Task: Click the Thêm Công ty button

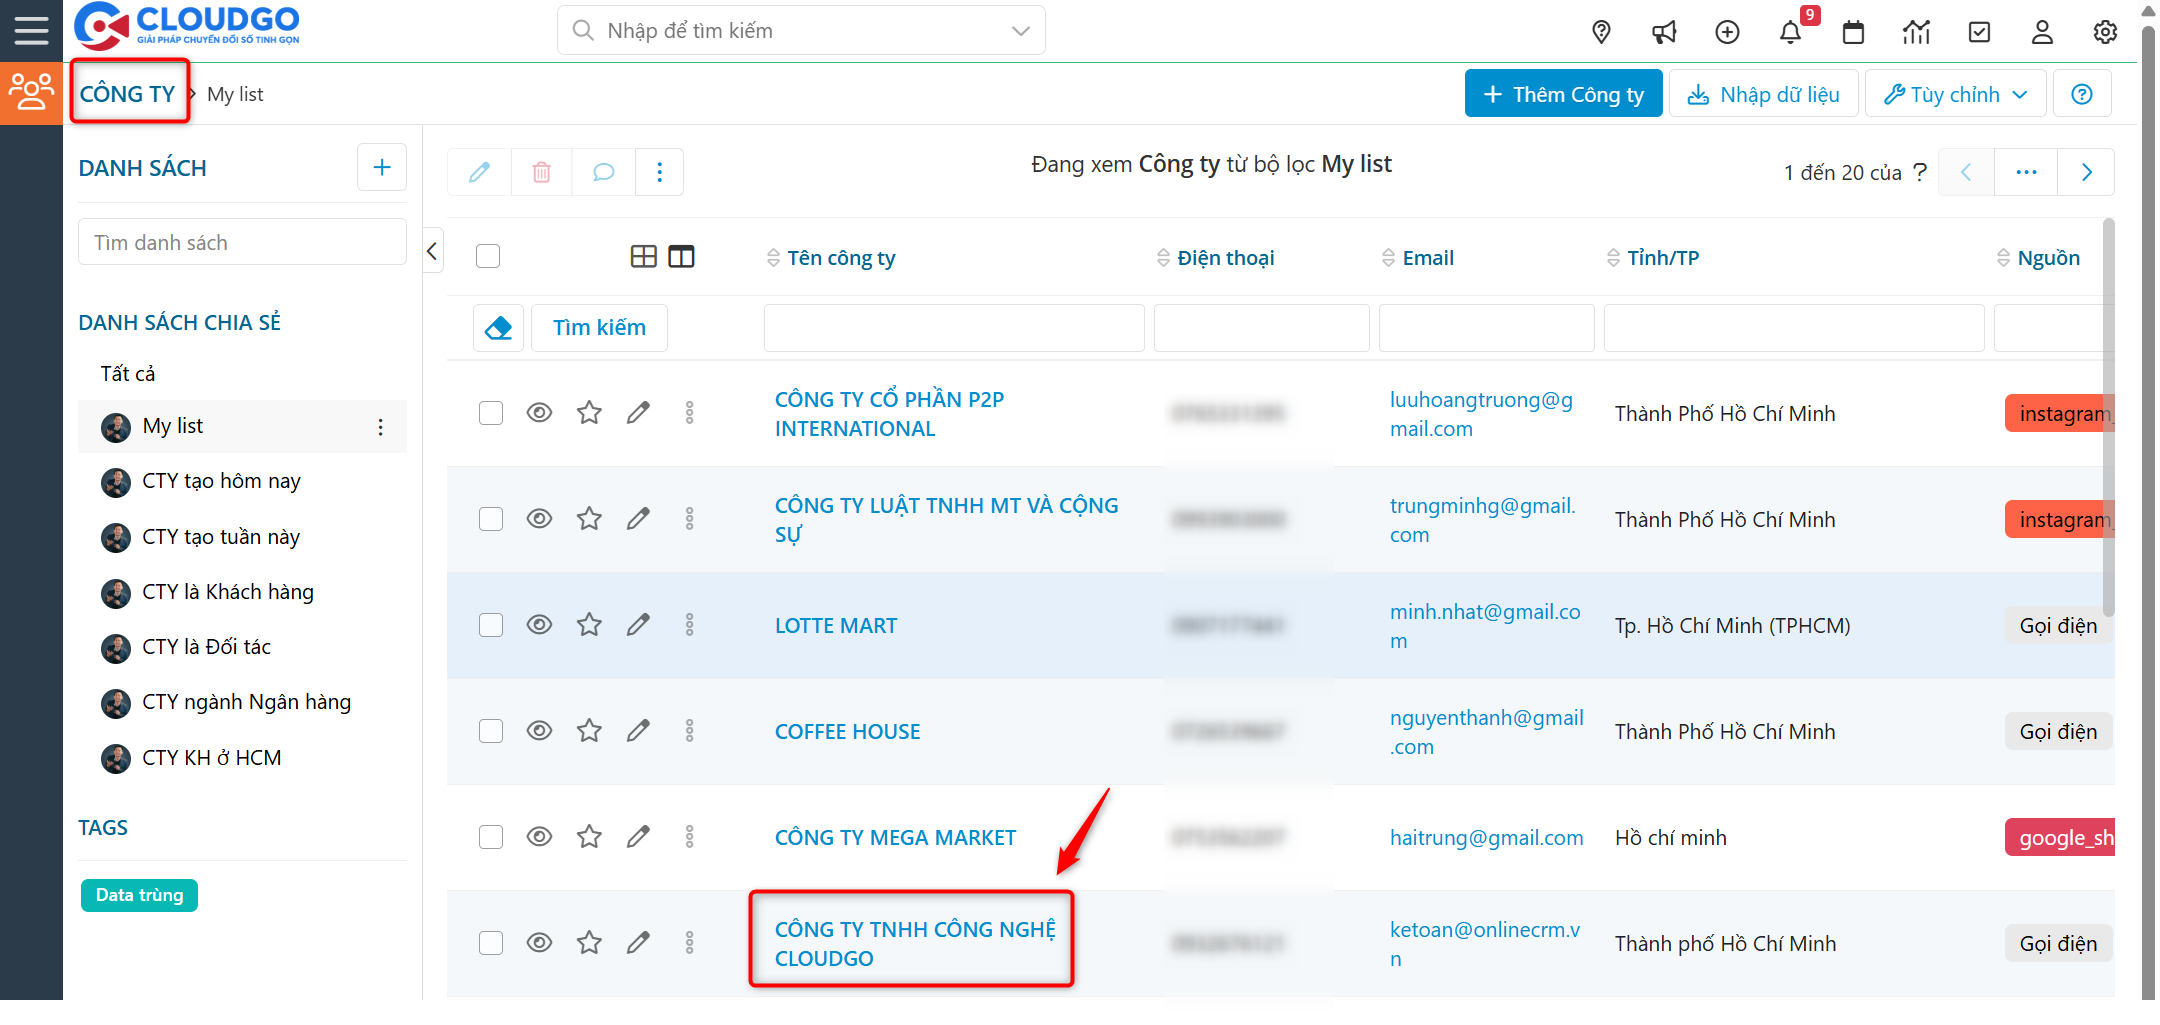Action: click(1563, 94)
